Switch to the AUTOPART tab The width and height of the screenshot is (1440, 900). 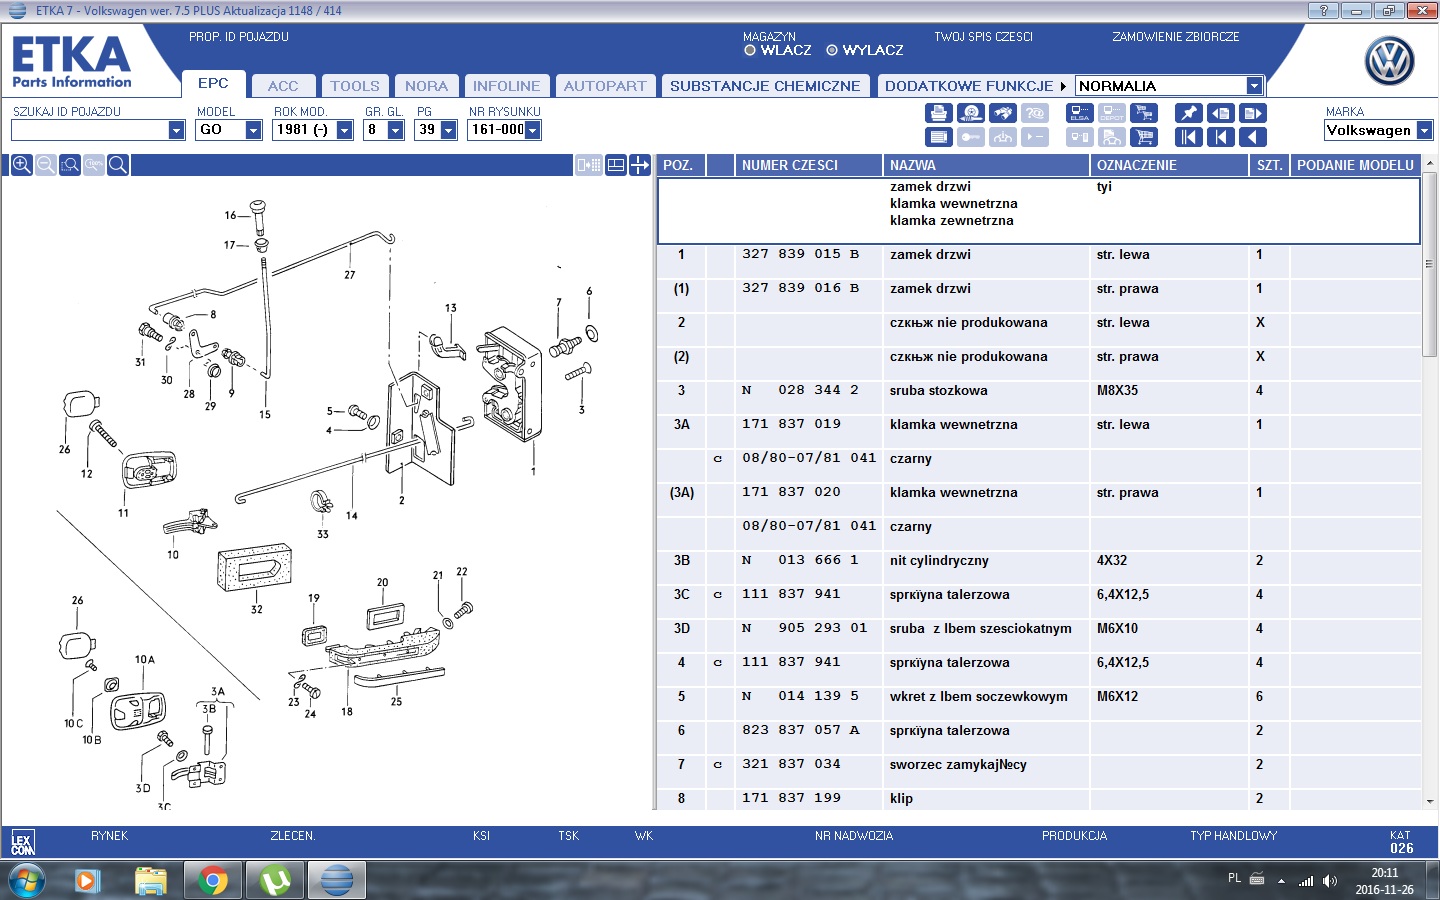pos(605,86)
